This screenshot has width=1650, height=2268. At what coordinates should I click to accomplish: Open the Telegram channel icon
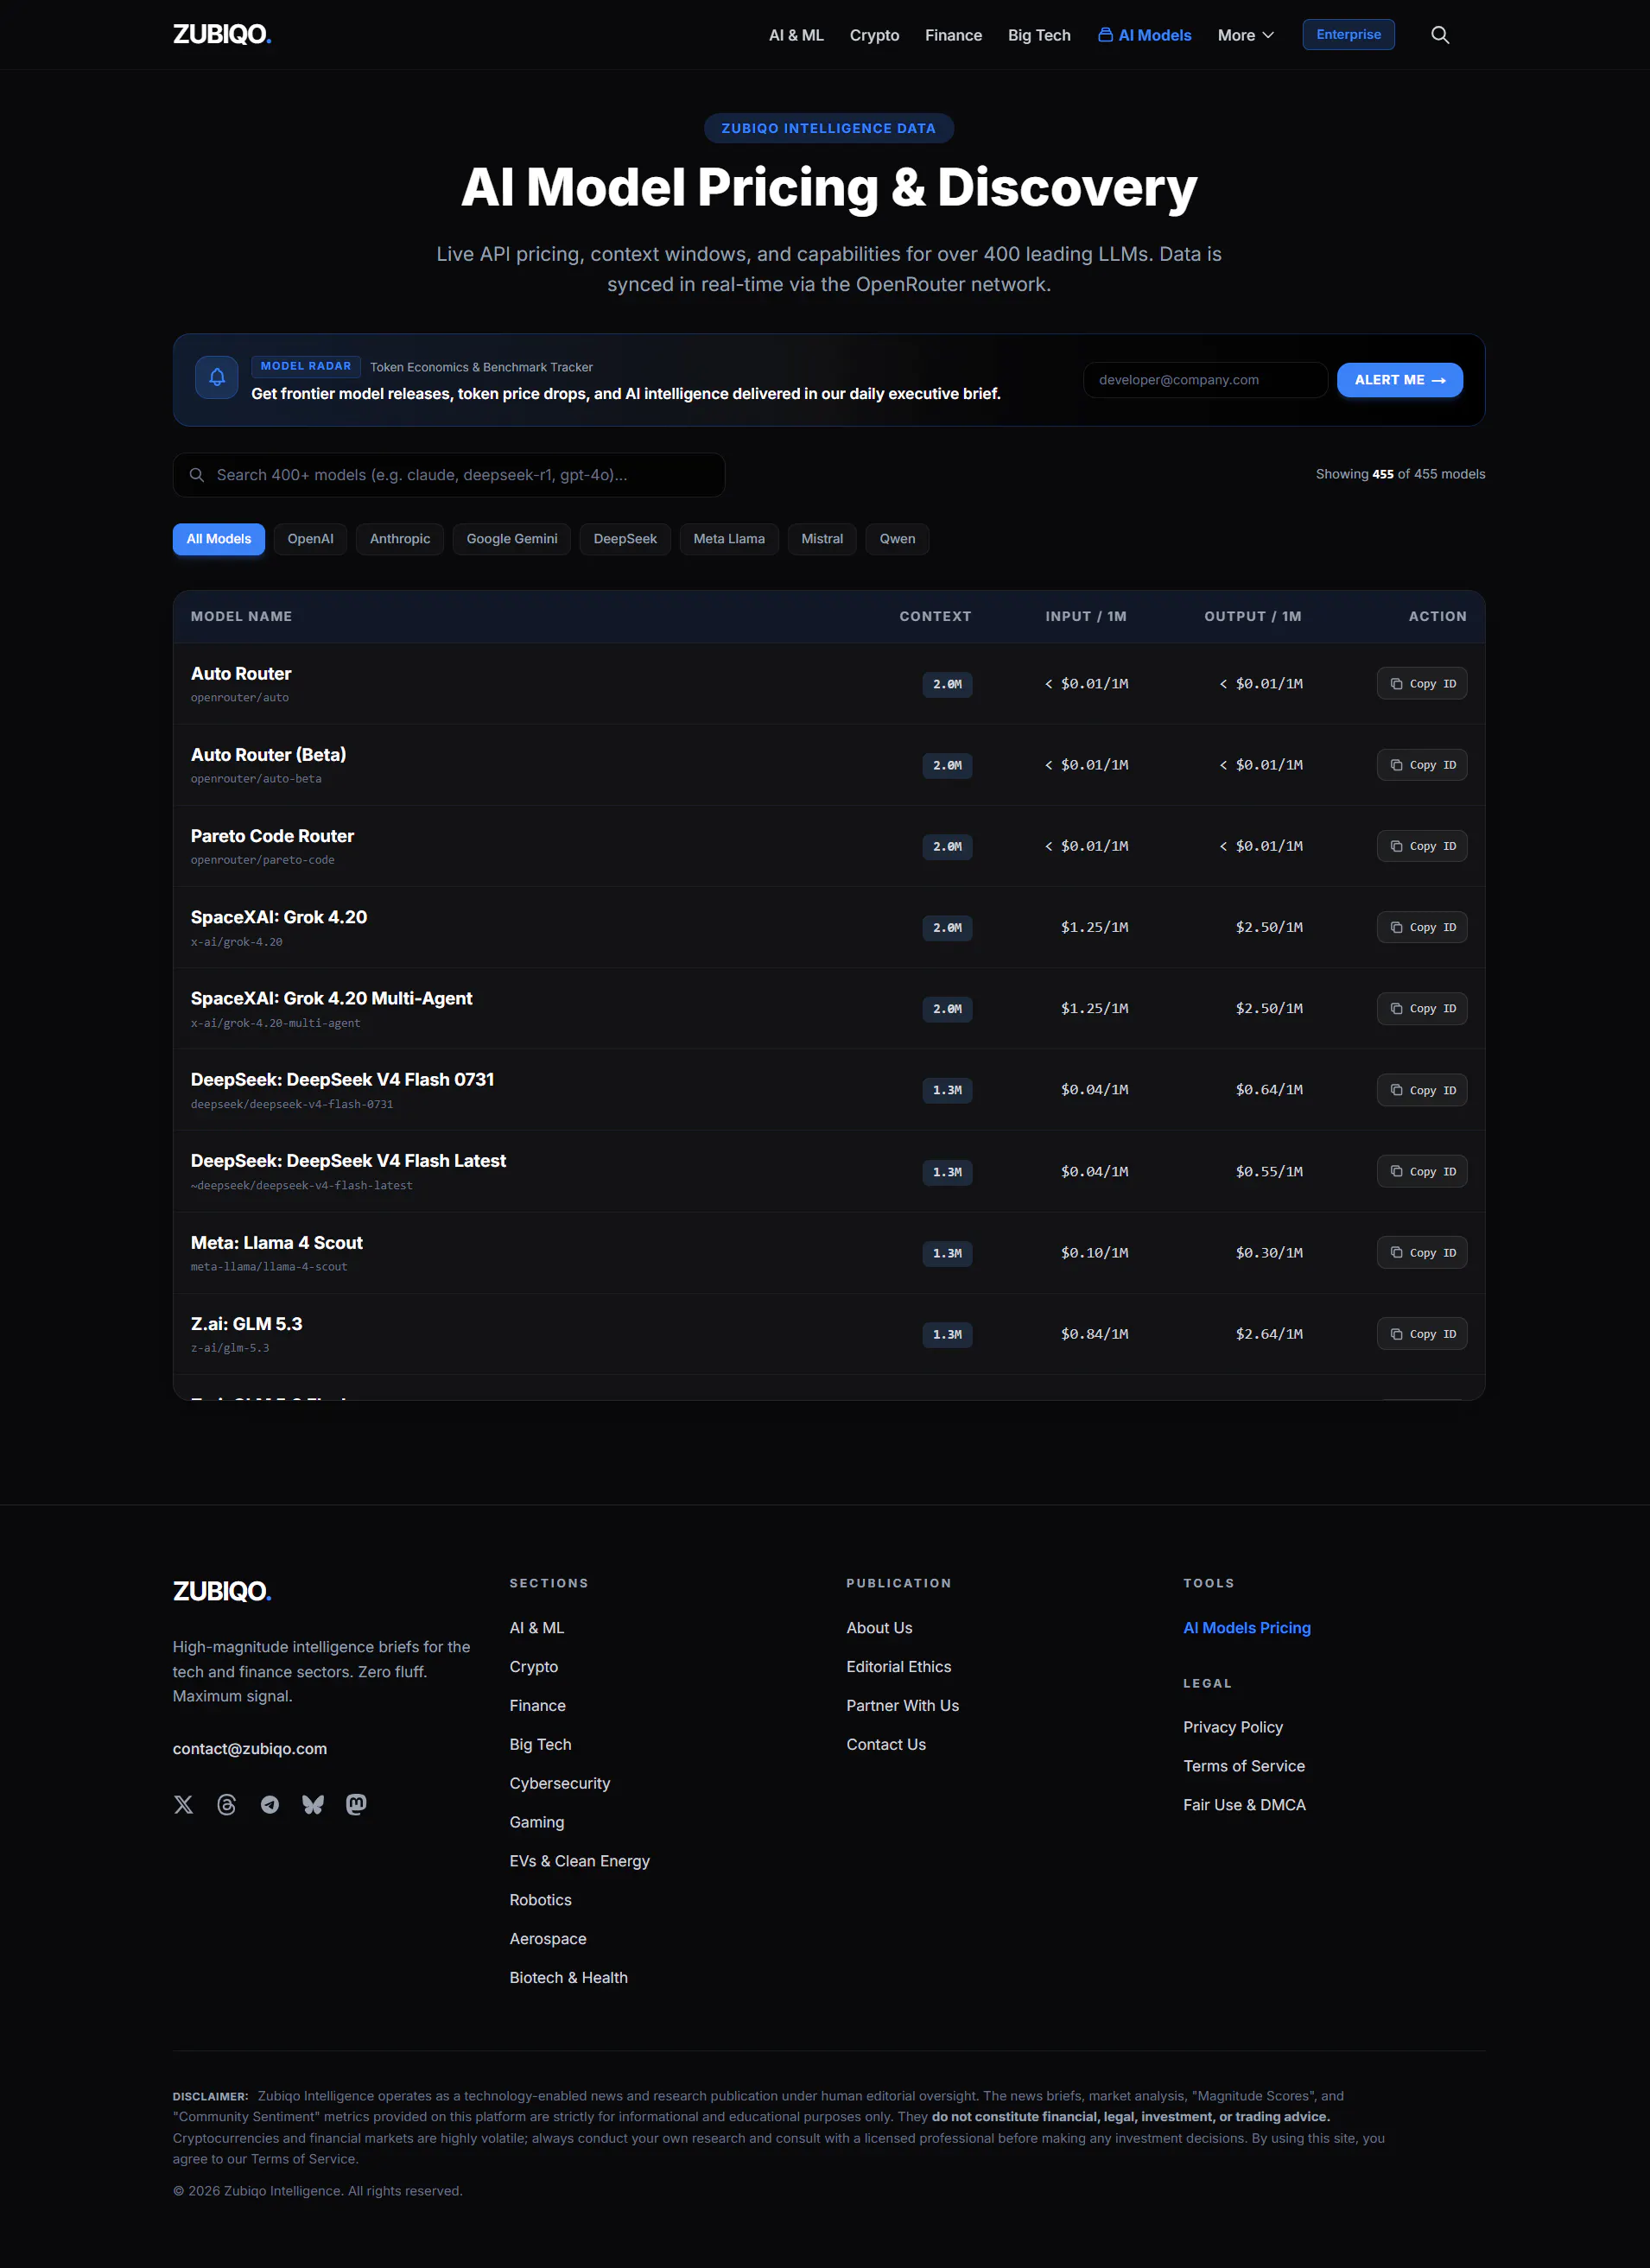[x=270, y=1804]
